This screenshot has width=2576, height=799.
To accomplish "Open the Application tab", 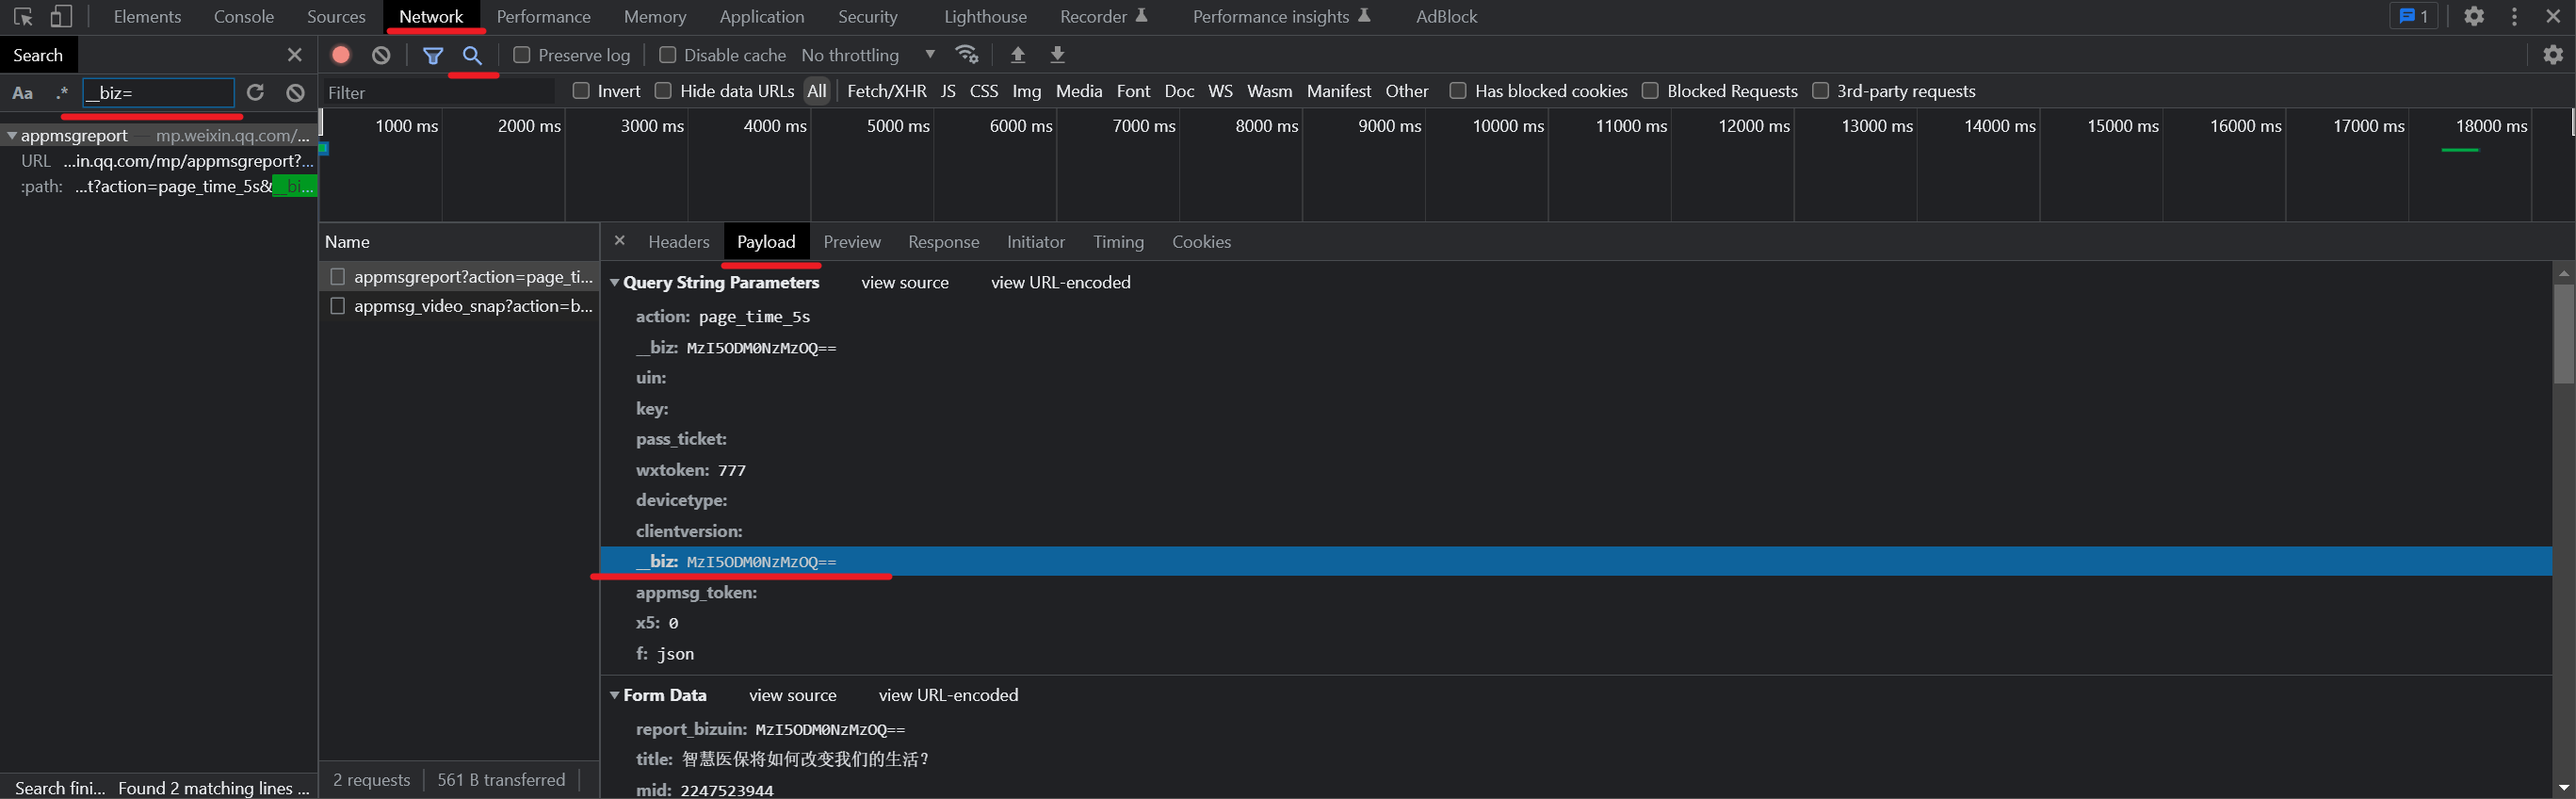I will coord(761,17).
